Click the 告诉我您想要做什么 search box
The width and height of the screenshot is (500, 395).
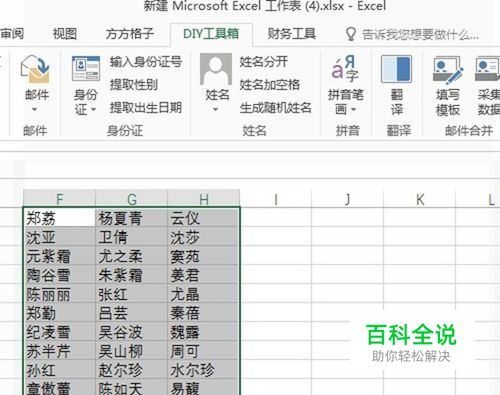(x=420, y=34)
